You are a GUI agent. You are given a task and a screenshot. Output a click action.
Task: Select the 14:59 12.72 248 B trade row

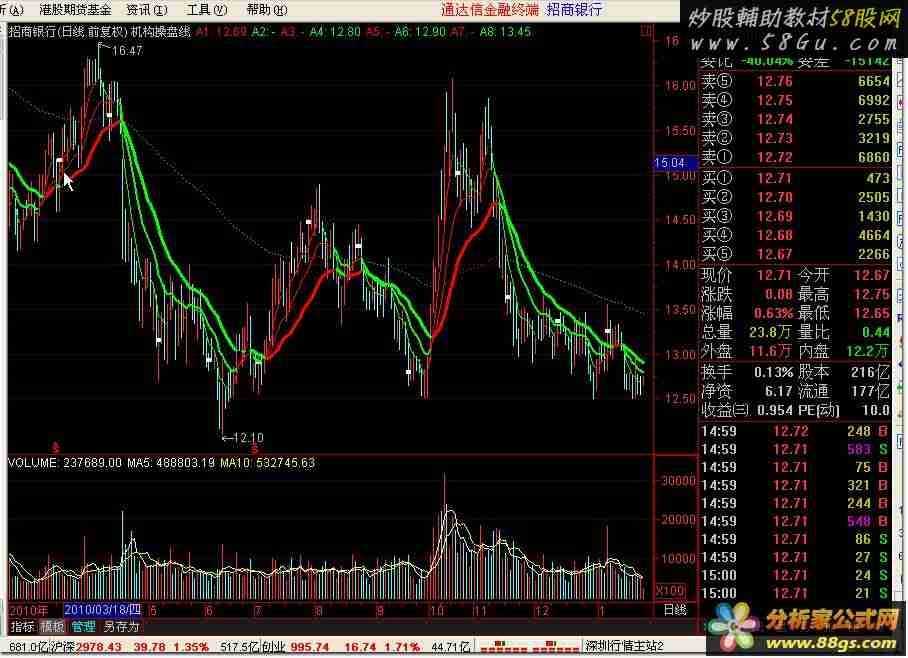(794, 432)
